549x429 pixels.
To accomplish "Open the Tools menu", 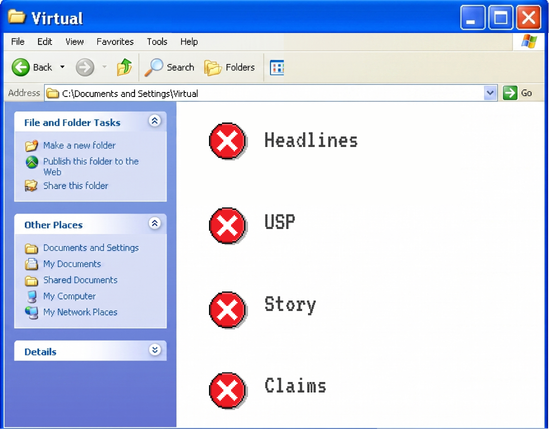I will [157, 42].
